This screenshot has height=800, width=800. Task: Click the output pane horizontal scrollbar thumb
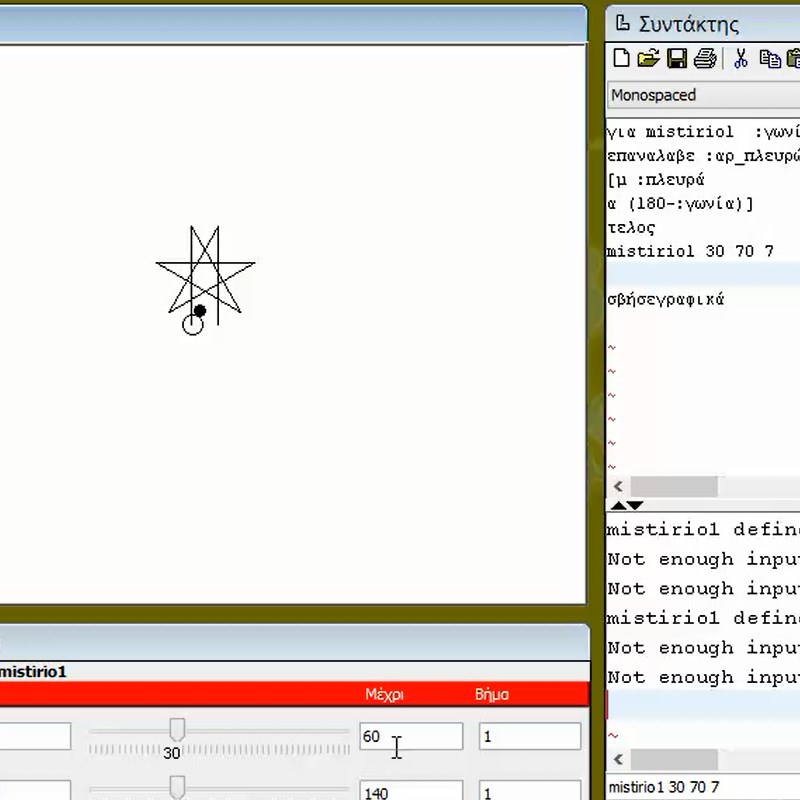674,760
